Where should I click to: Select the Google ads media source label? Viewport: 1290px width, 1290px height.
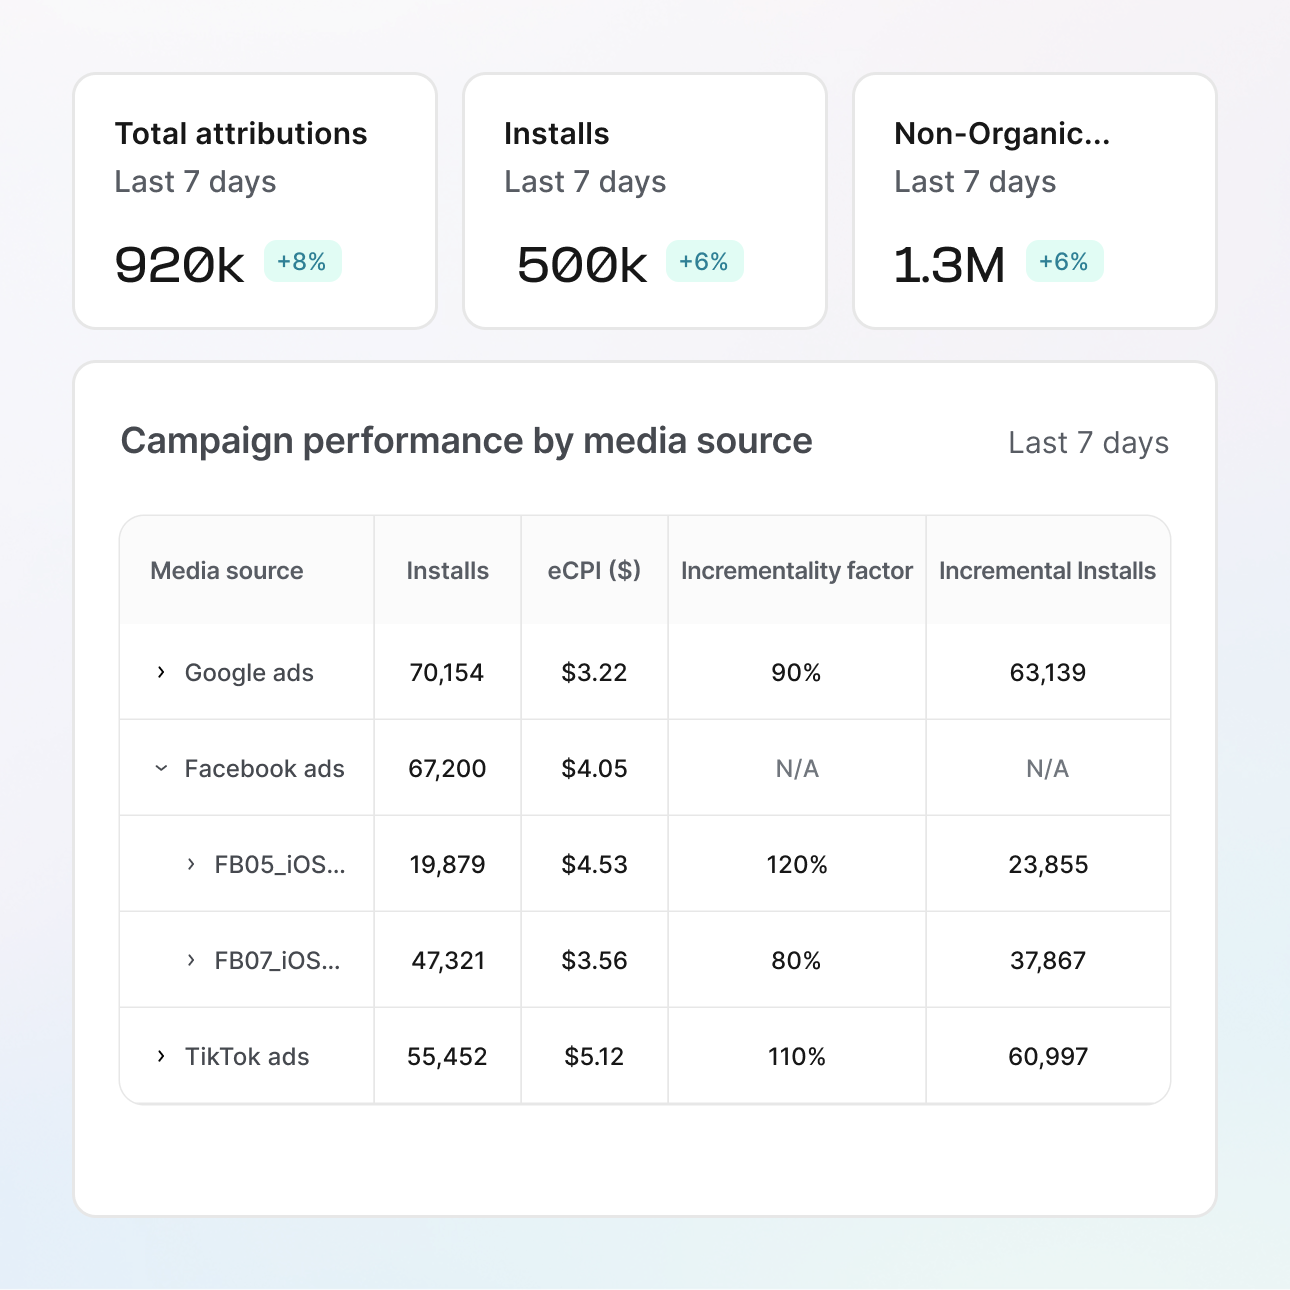point(249,672)
